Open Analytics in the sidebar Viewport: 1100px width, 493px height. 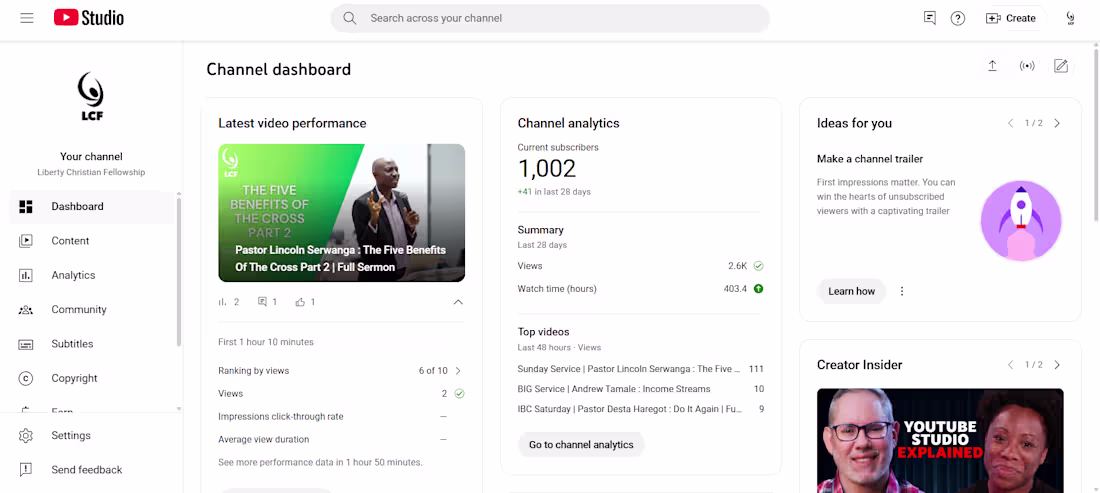[x=73, y=275]
